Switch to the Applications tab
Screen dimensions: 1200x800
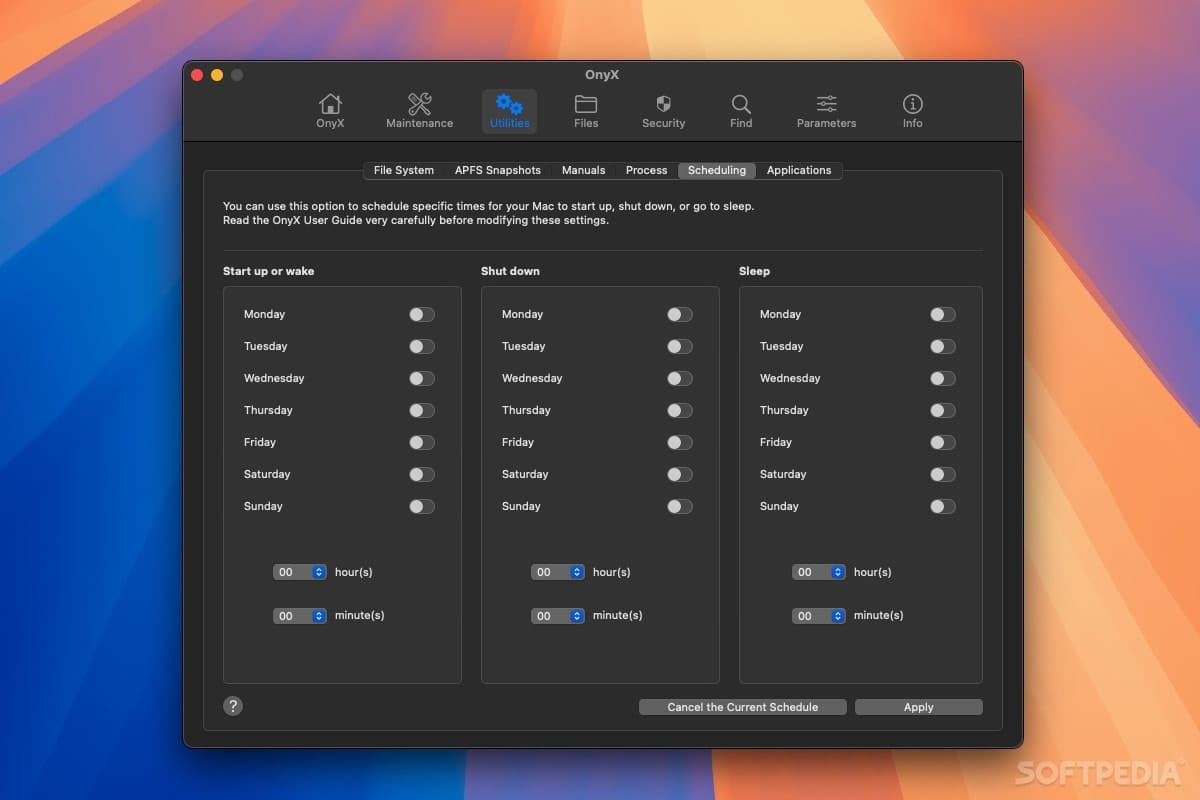click(799, 170)
